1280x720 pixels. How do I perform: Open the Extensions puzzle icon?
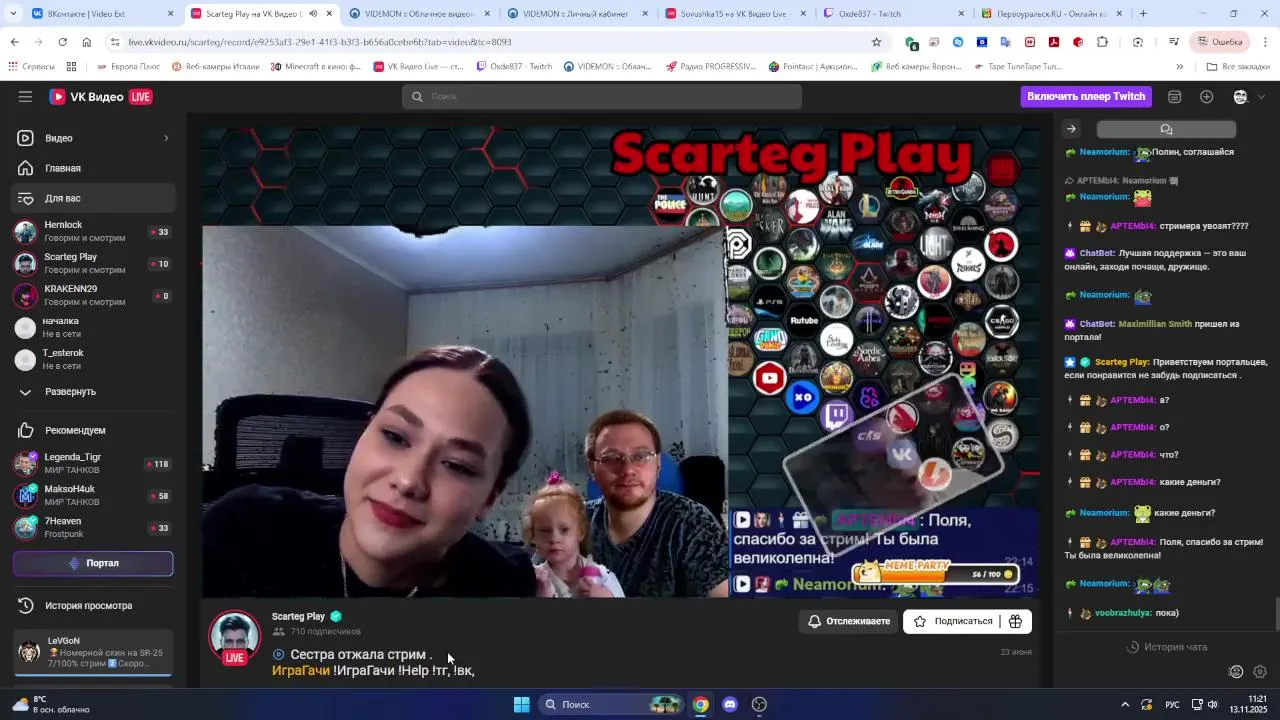(1102, 42)
